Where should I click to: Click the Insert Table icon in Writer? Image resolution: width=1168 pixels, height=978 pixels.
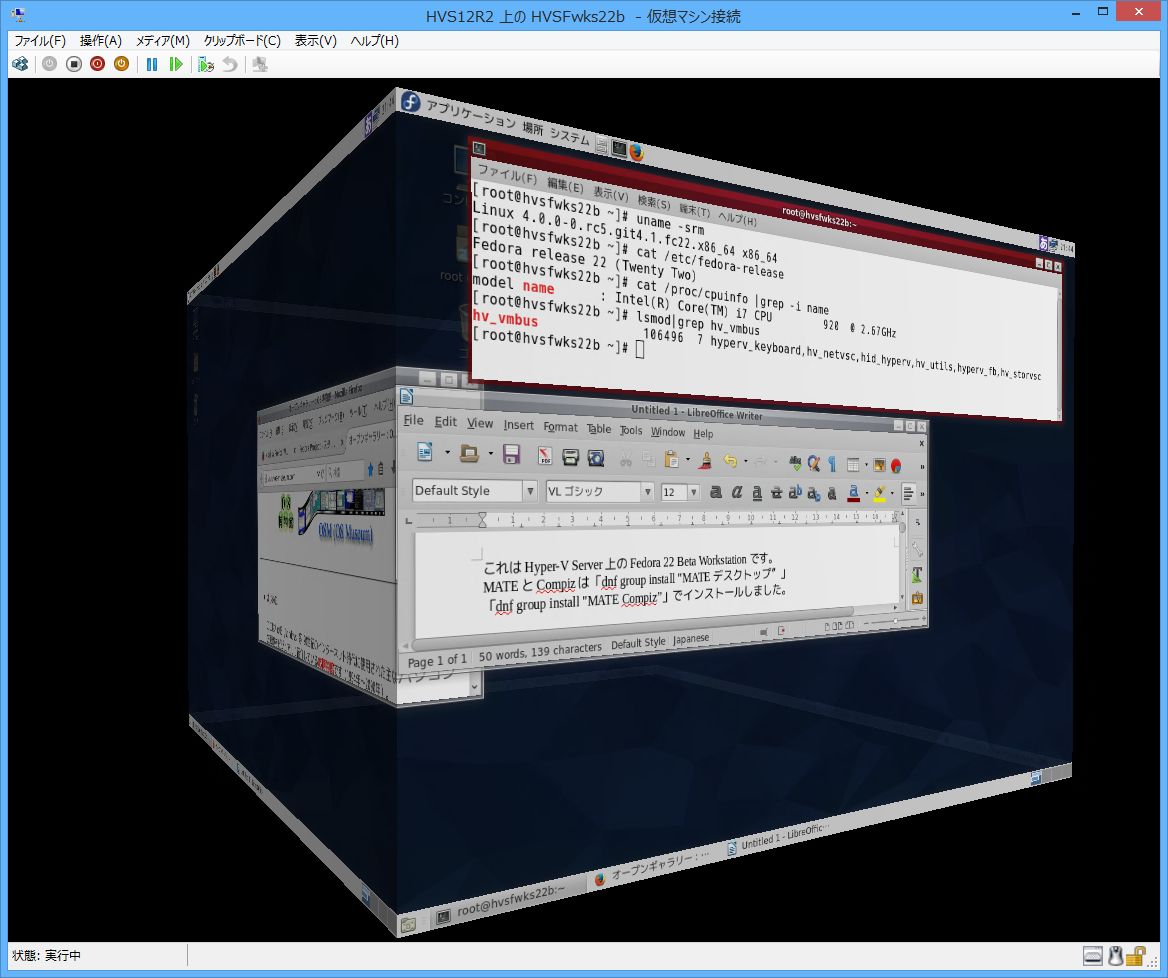click(x=853, y=465)
